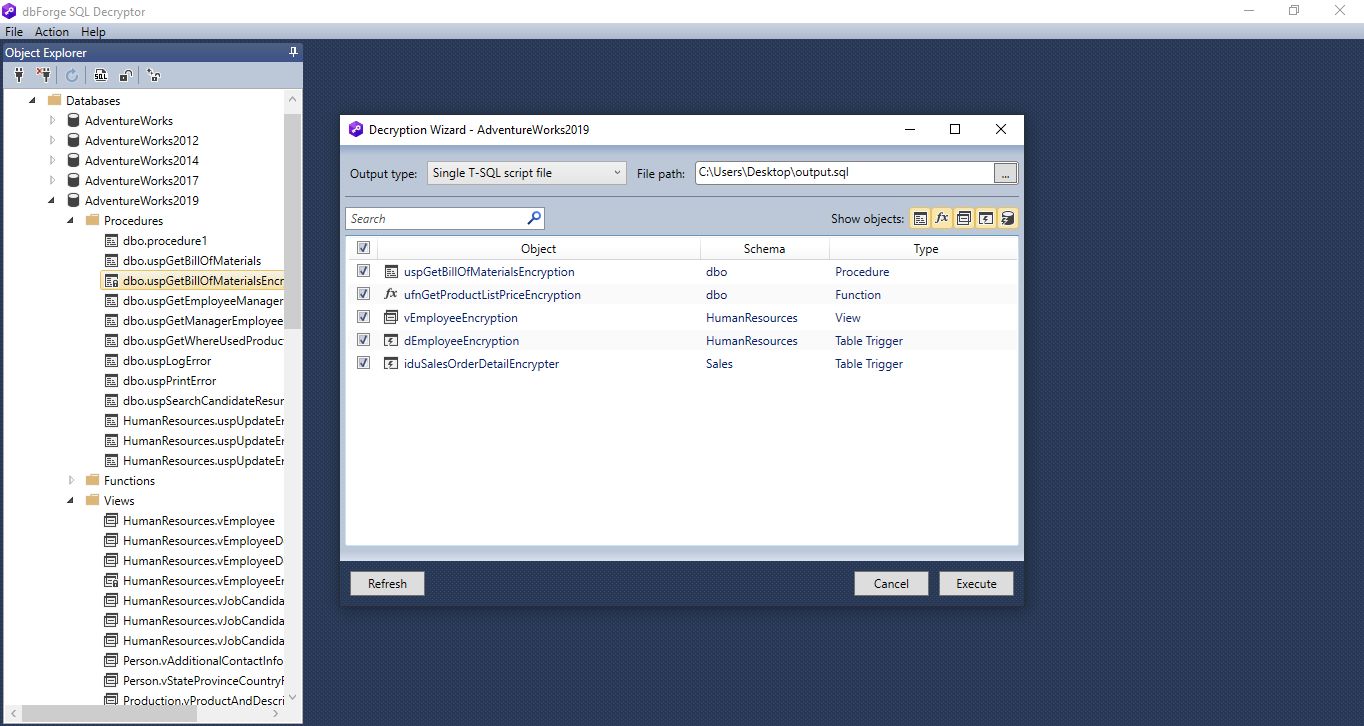Expand the Functions folder
The width and height of the screenshot is (1364, 726).
coord(70,480)
